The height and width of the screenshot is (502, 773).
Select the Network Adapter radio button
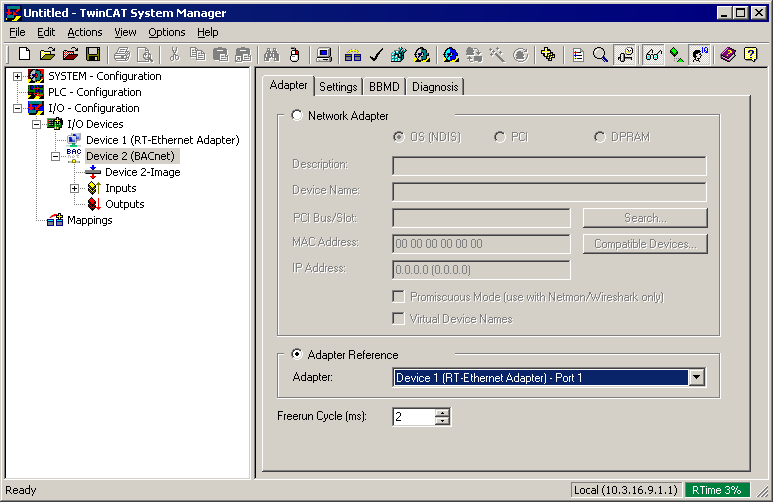click(296, 115)
